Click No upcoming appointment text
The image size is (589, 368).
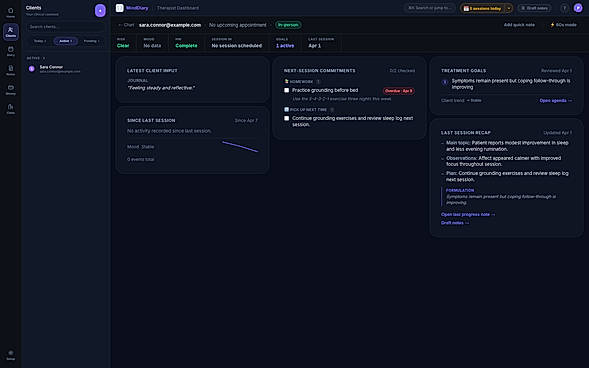(237, 25)
